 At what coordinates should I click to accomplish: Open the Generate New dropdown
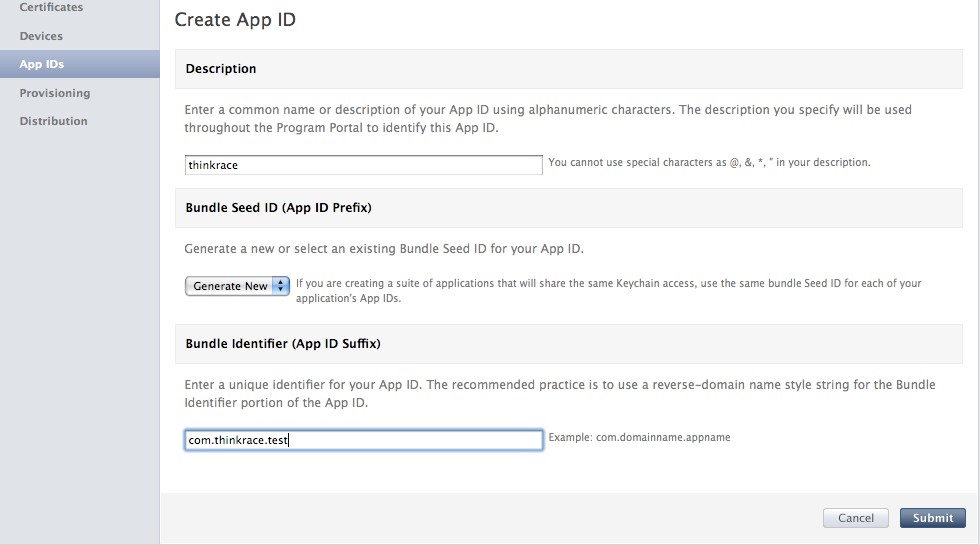[237, 286]
